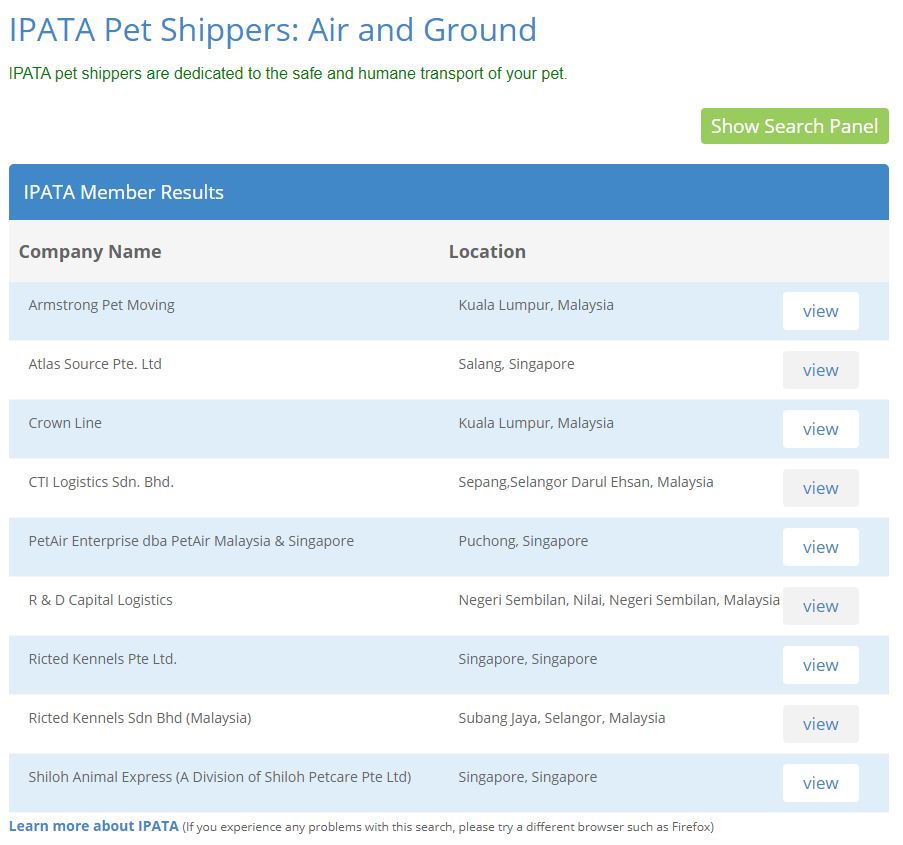View CTI Logistics Sdn. Bhd. details
The height and width of the screenshot is (845, 903).
(820, 488)
